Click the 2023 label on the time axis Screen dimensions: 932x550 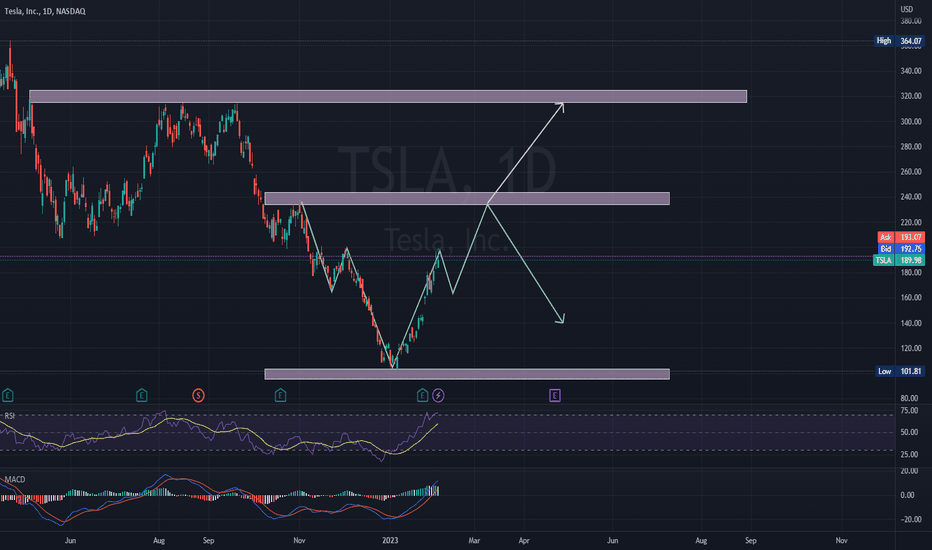click(x=390, y=540)
